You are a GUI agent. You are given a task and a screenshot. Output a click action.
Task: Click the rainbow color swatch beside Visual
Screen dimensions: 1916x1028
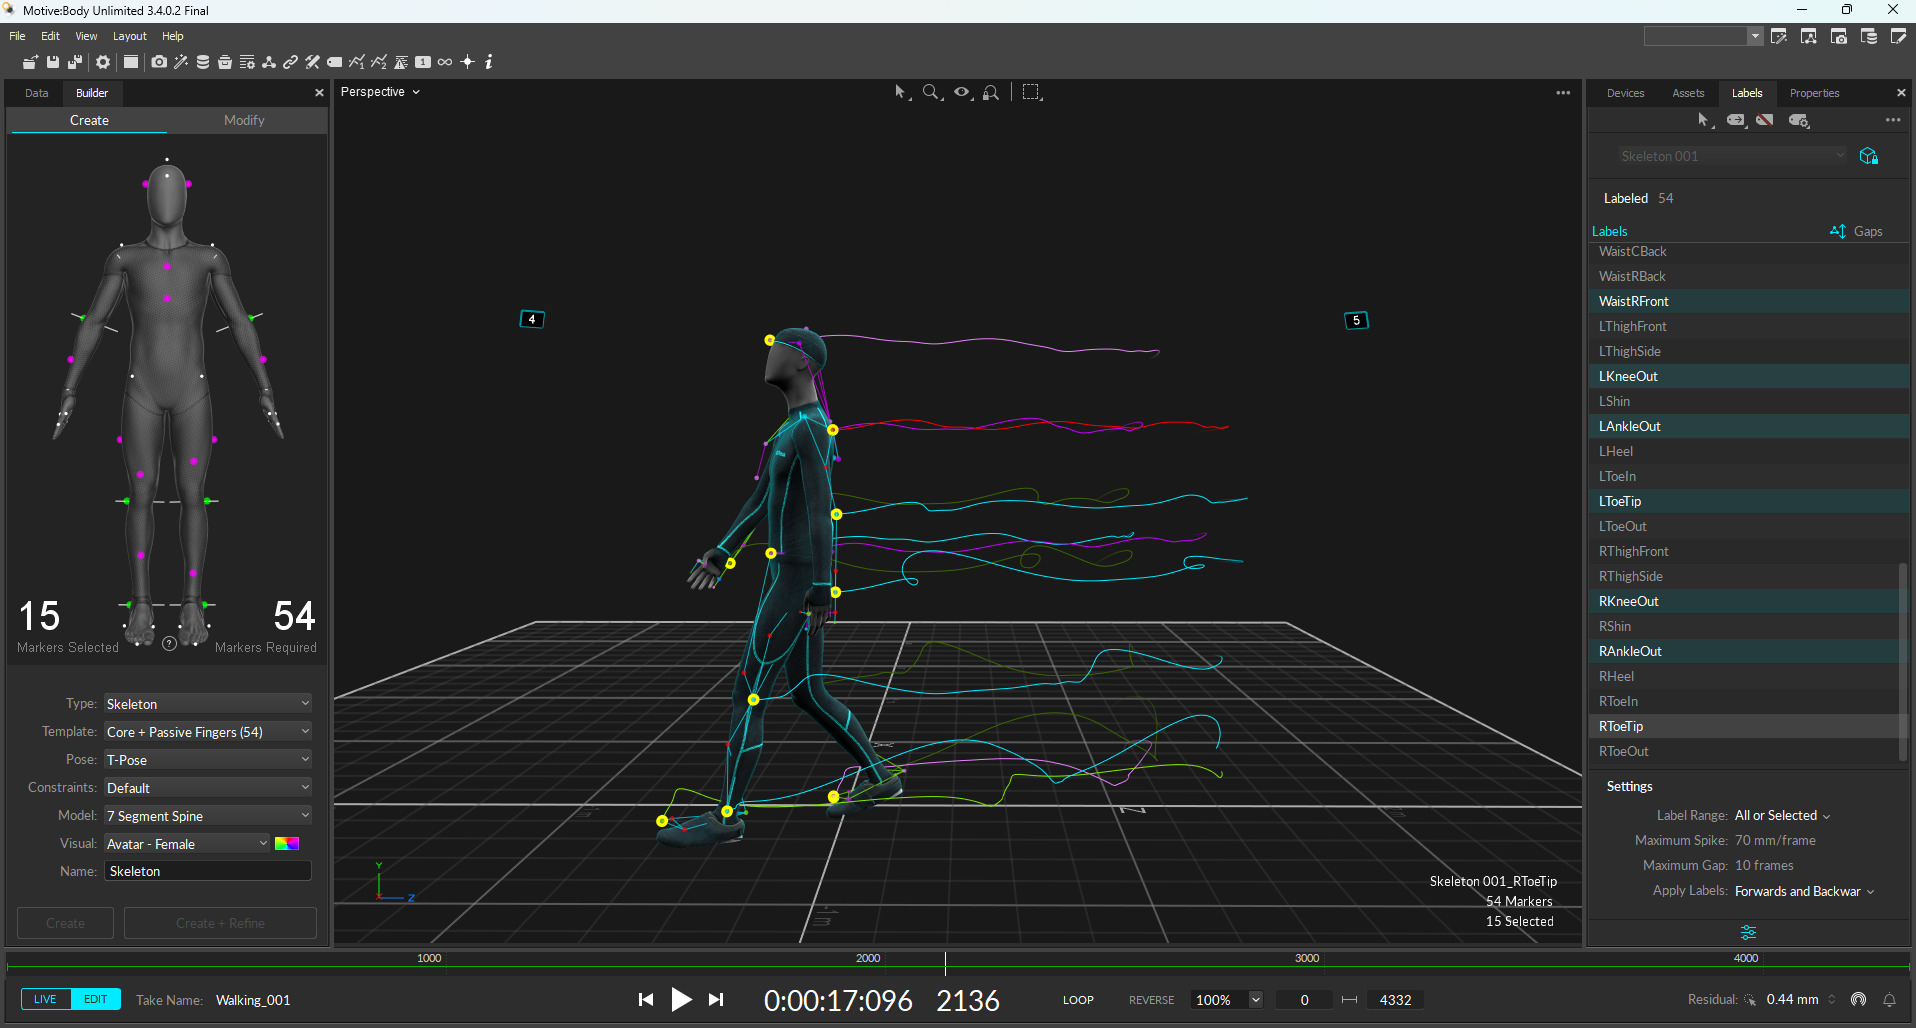287,844
